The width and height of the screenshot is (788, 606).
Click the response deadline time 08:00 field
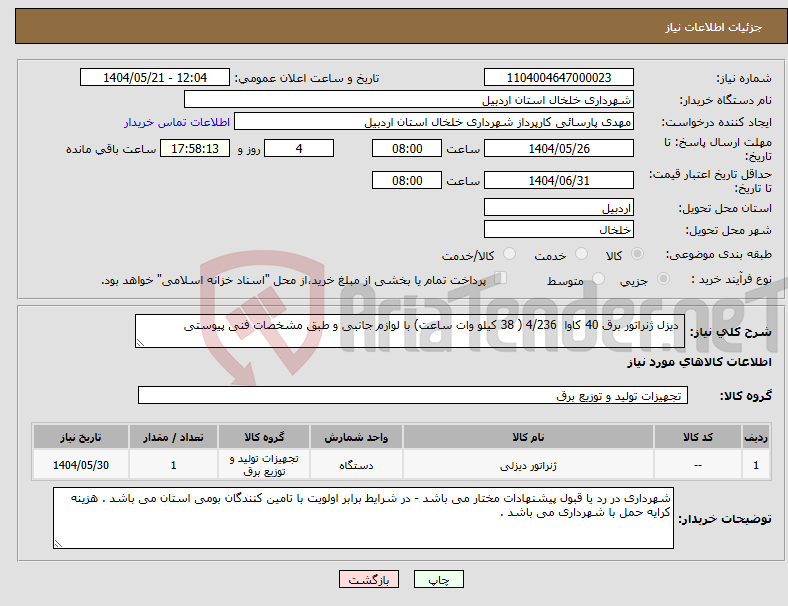tap(407, 148)
